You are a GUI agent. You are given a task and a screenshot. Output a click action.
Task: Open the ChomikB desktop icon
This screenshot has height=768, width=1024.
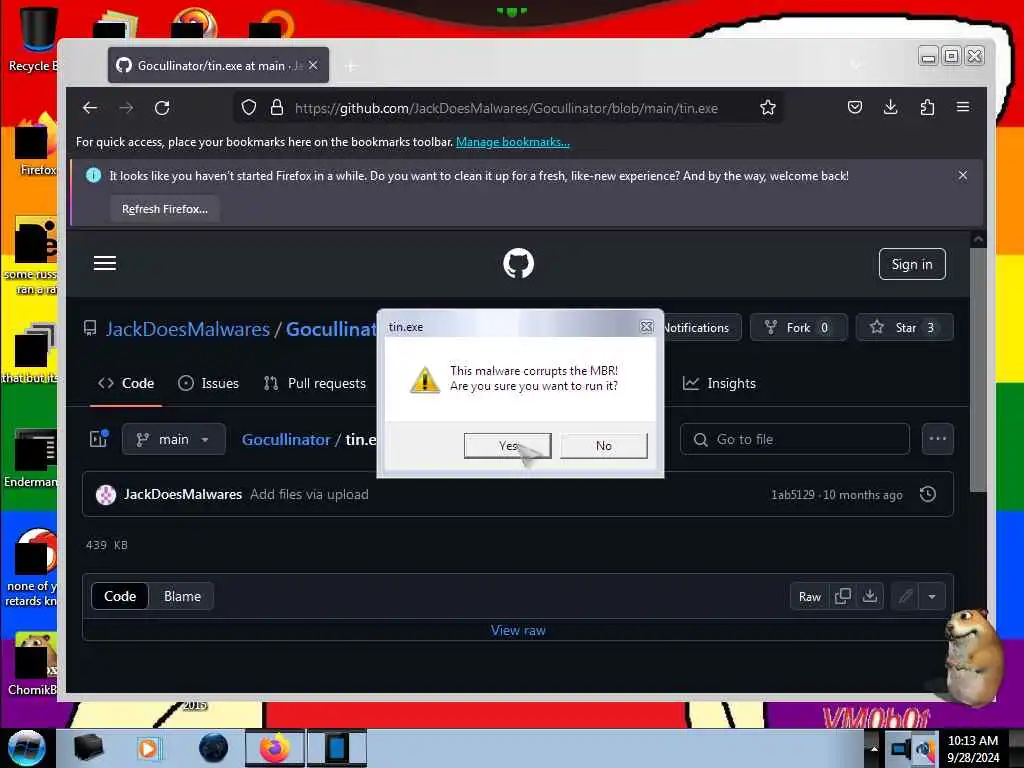point(31,664)
